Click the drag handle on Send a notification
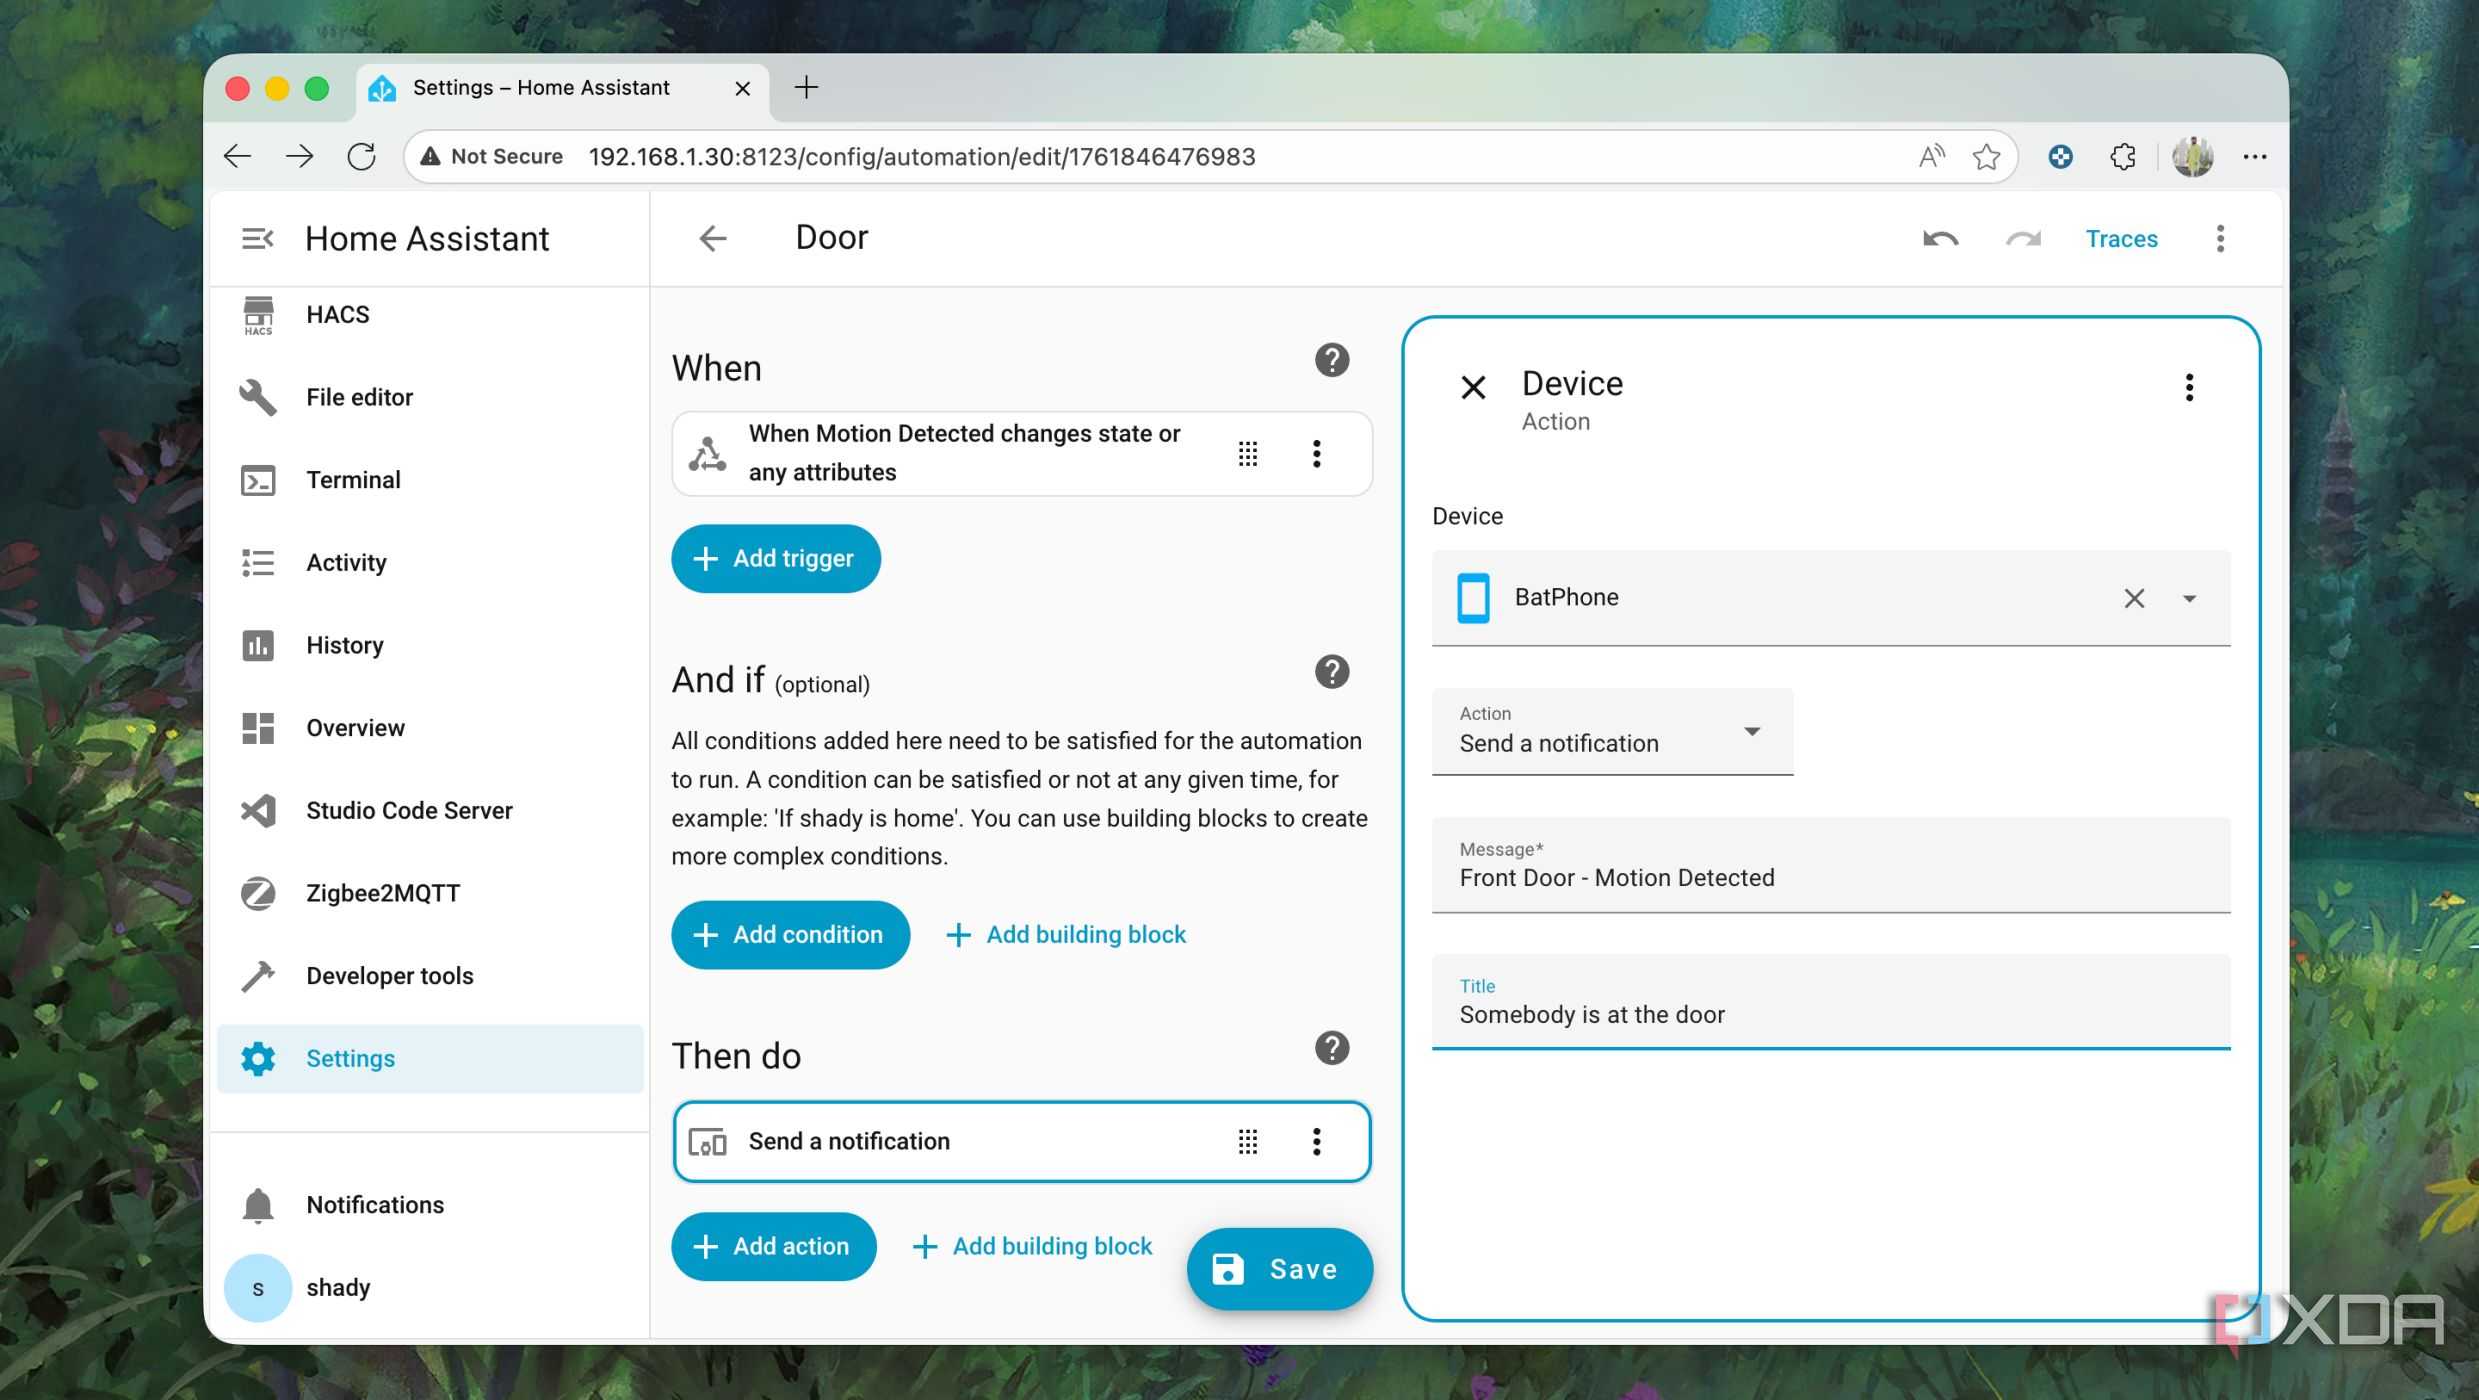This screenshot has width=2479, height=1400. (1248, 1142)
